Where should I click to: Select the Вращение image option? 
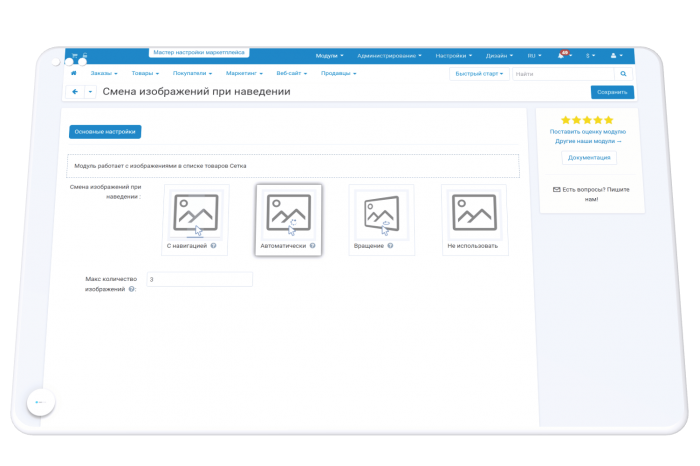pos(381,220)
